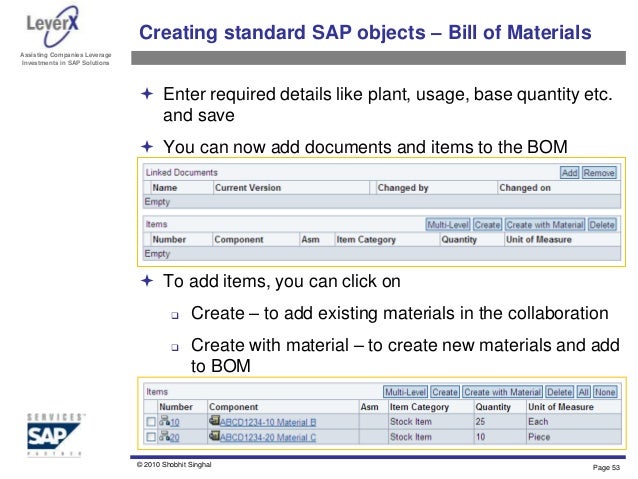
Task: Click the Add button in Linked Documents
Action: tap(569, 173)
